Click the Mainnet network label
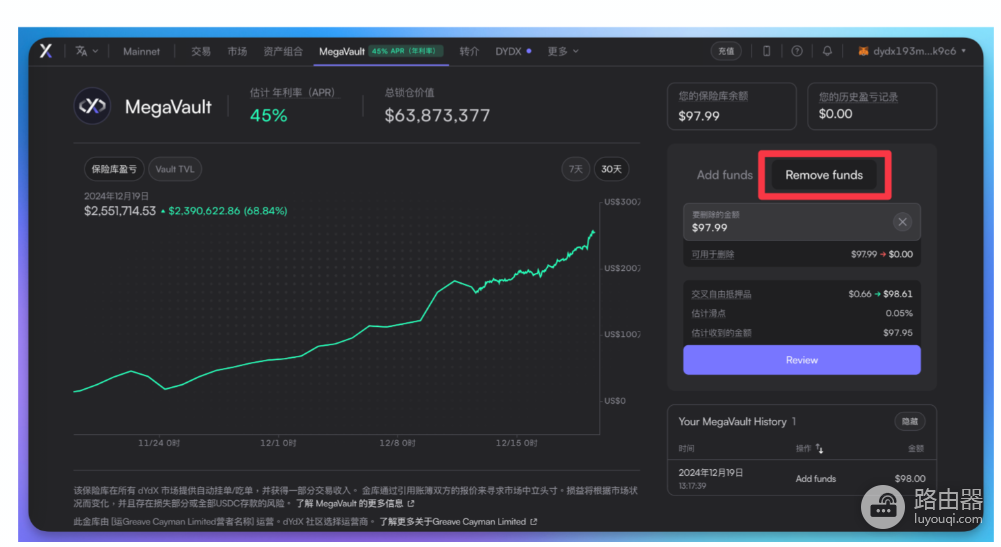 pyautogui.click(x=141, y=51)
